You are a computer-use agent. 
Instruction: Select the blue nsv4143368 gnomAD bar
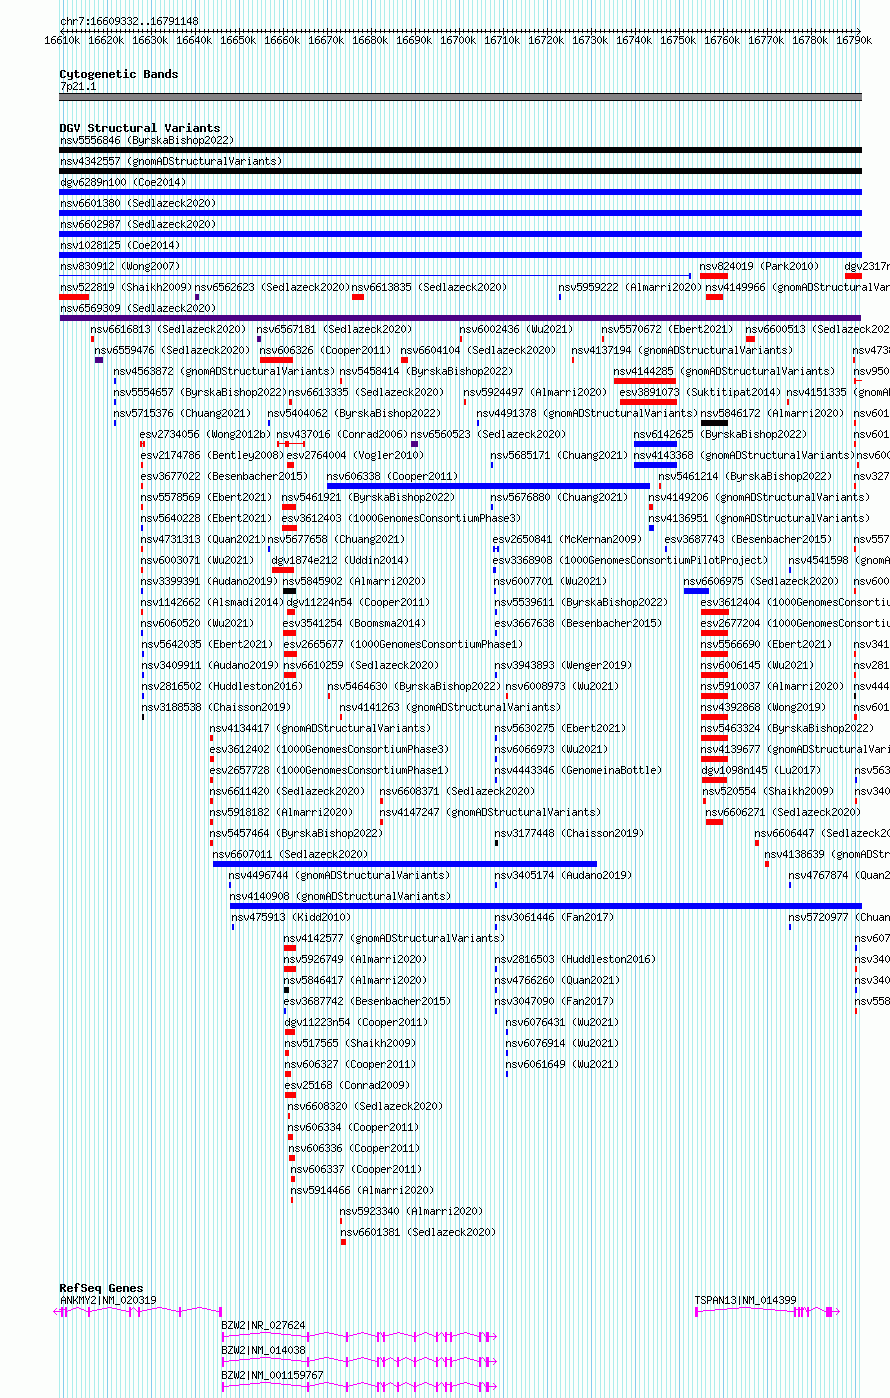(x=655, y=465)
